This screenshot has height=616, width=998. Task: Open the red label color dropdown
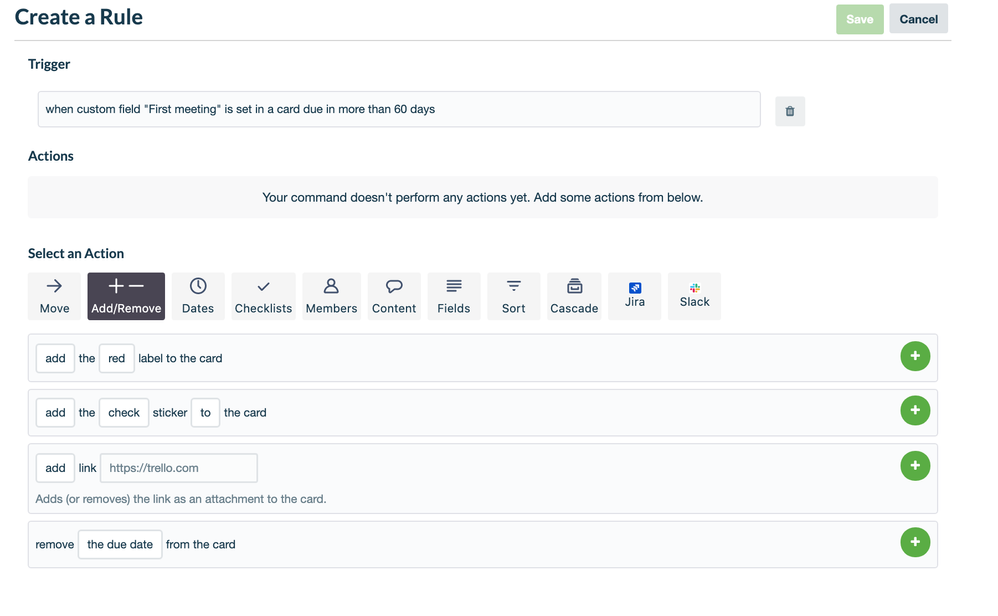[117, 357]
